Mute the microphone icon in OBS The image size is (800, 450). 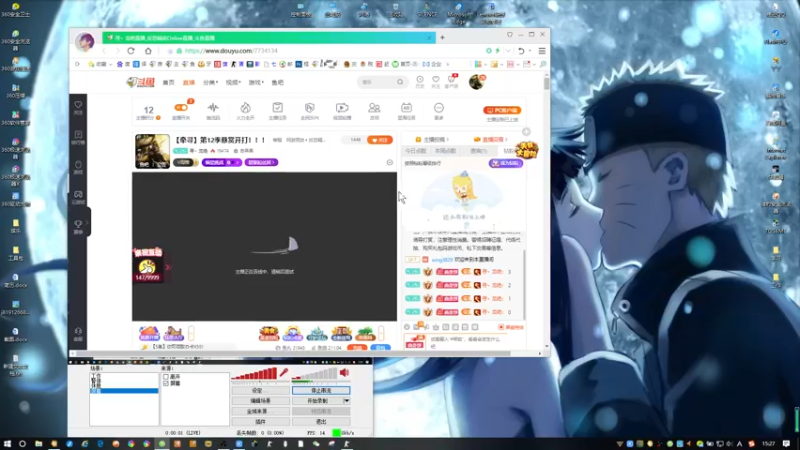[x=284, y=373]
